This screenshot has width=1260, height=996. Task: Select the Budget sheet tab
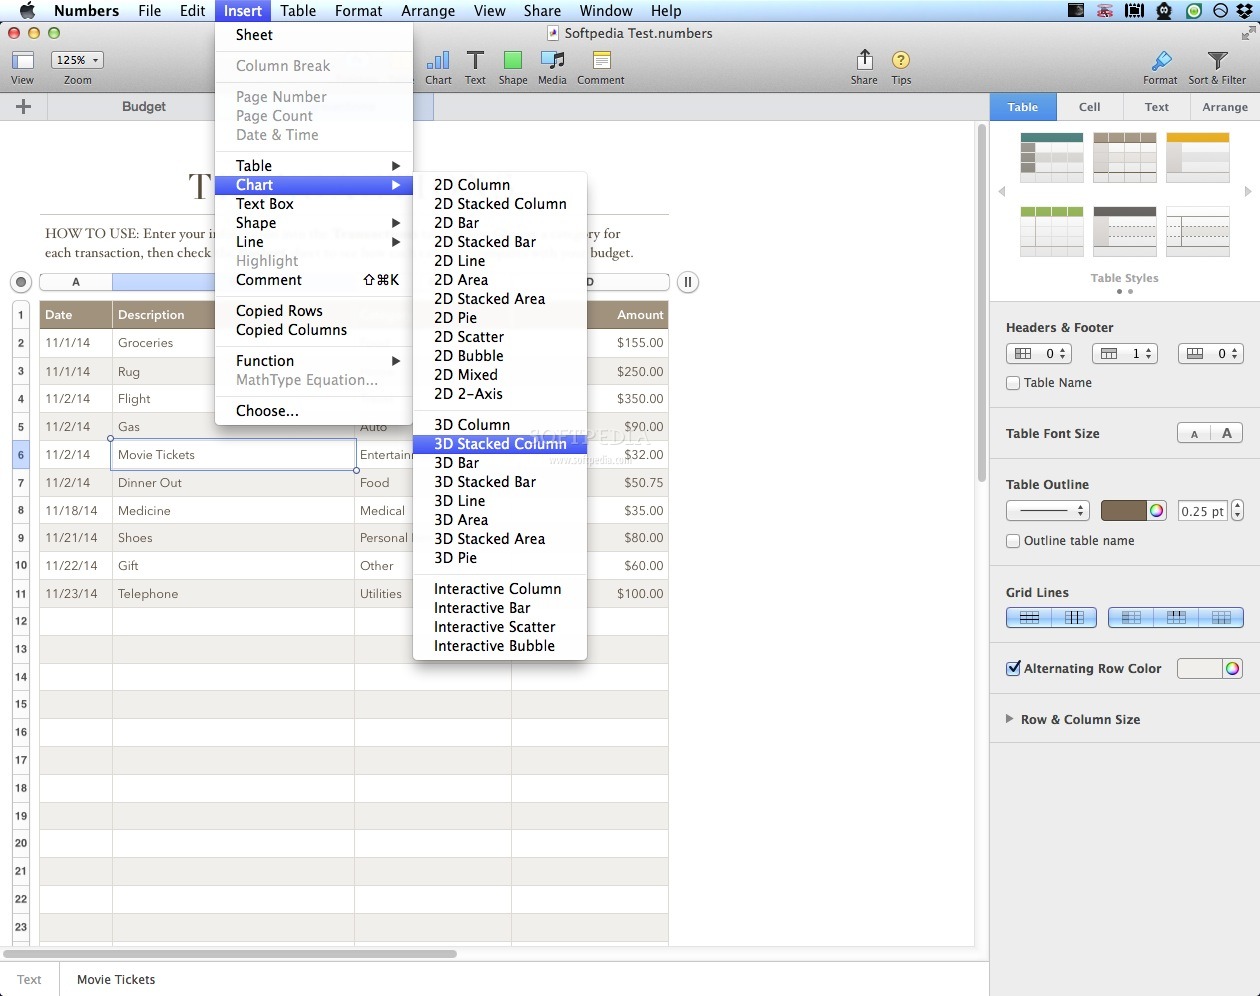[144, 107]
